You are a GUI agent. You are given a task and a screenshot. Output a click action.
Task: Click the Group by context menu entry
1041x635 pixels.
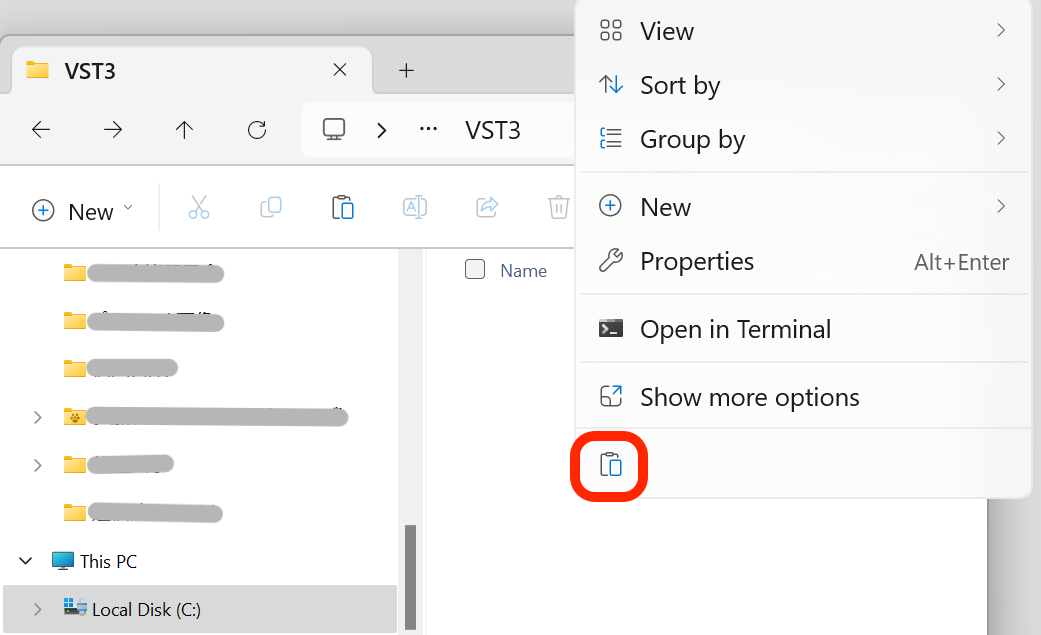pos(692,139)
